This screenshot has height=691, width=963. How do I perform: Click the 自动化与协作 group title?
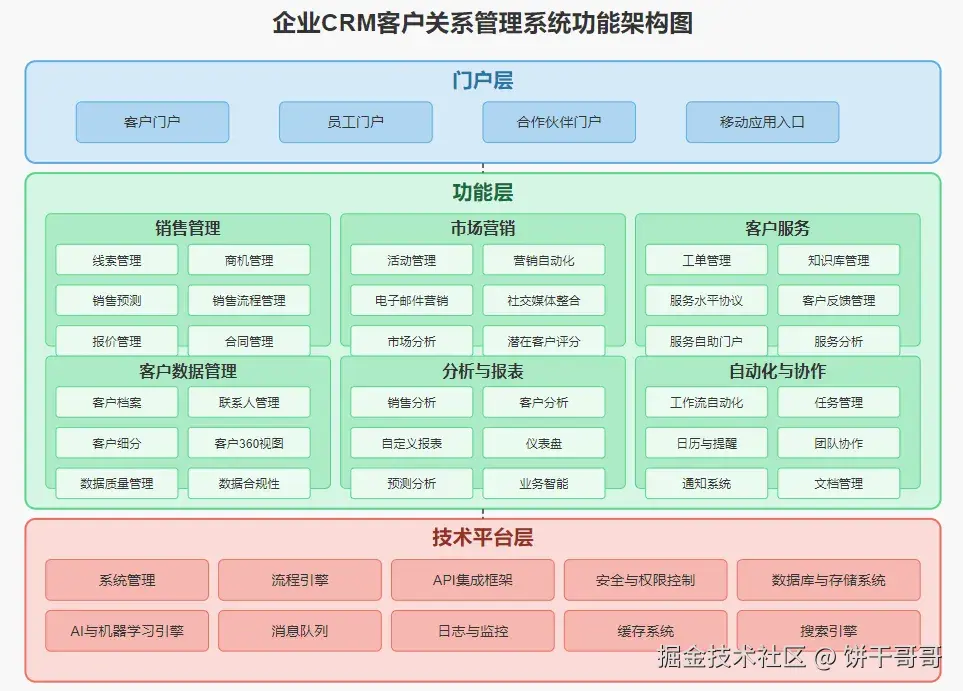tap(778, 371)
